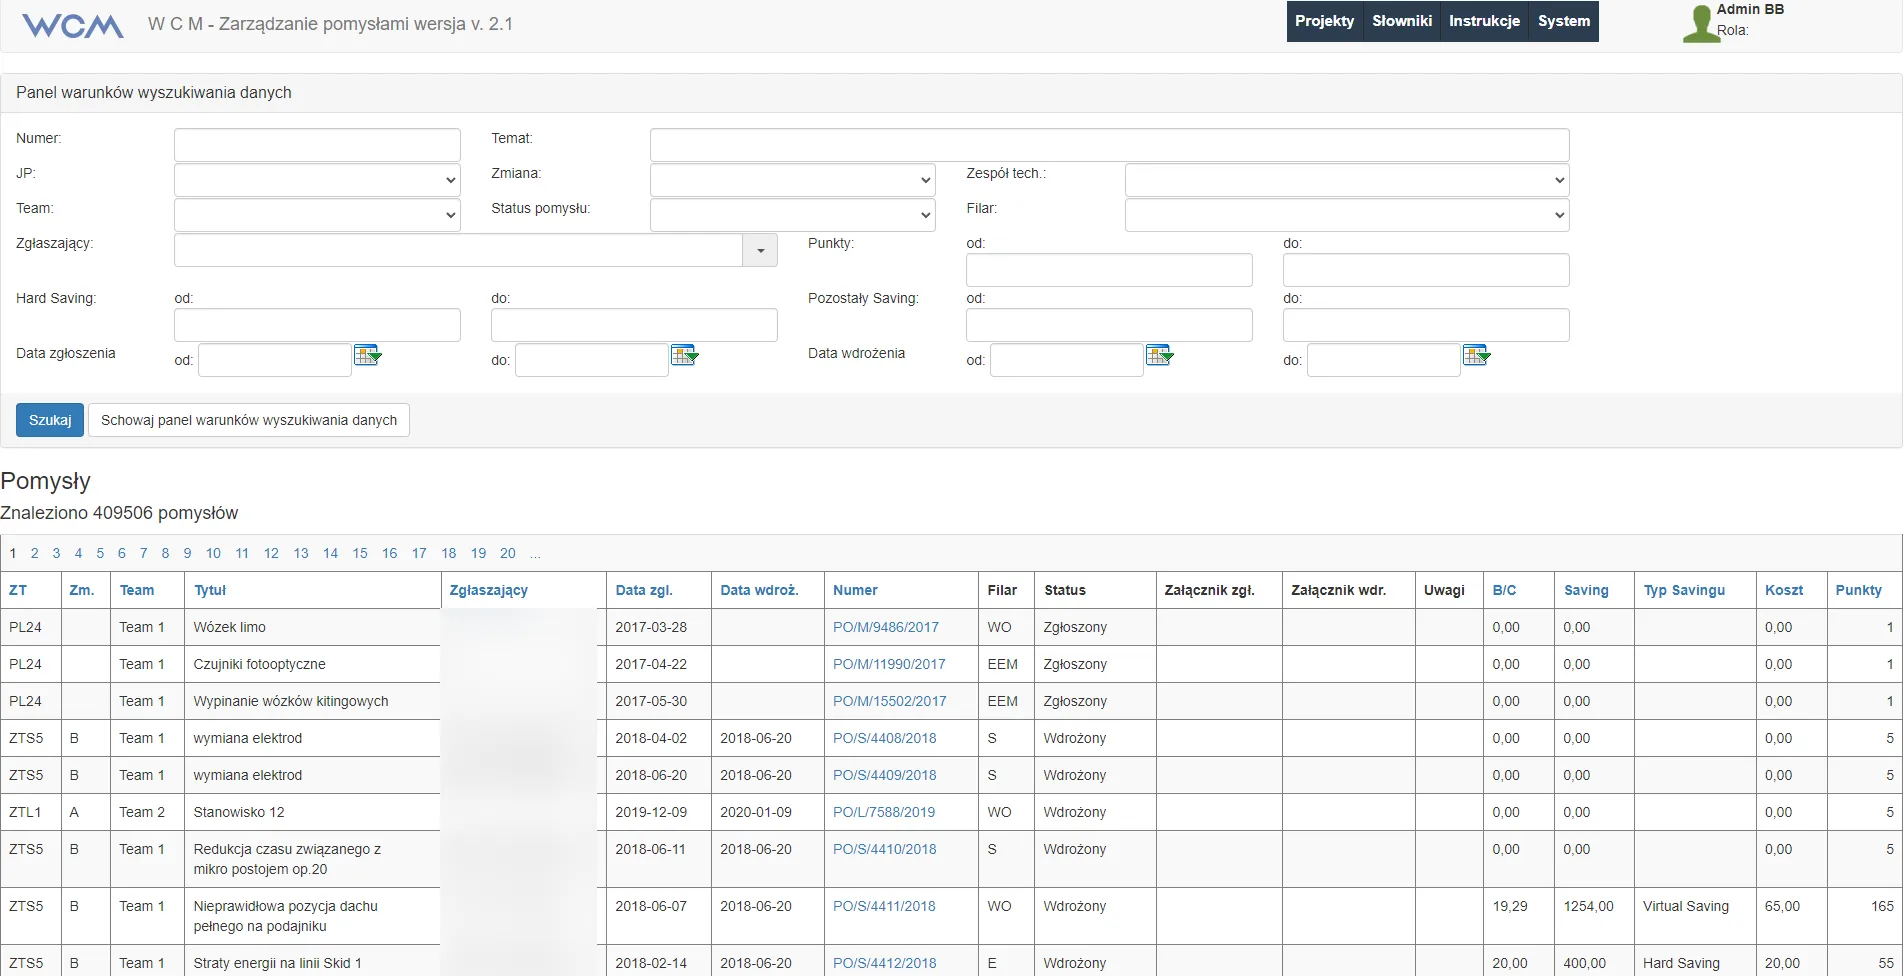The image size is (1903, 976).
Task: Open the Instrukcje menu
Action: pos(1484,21)
